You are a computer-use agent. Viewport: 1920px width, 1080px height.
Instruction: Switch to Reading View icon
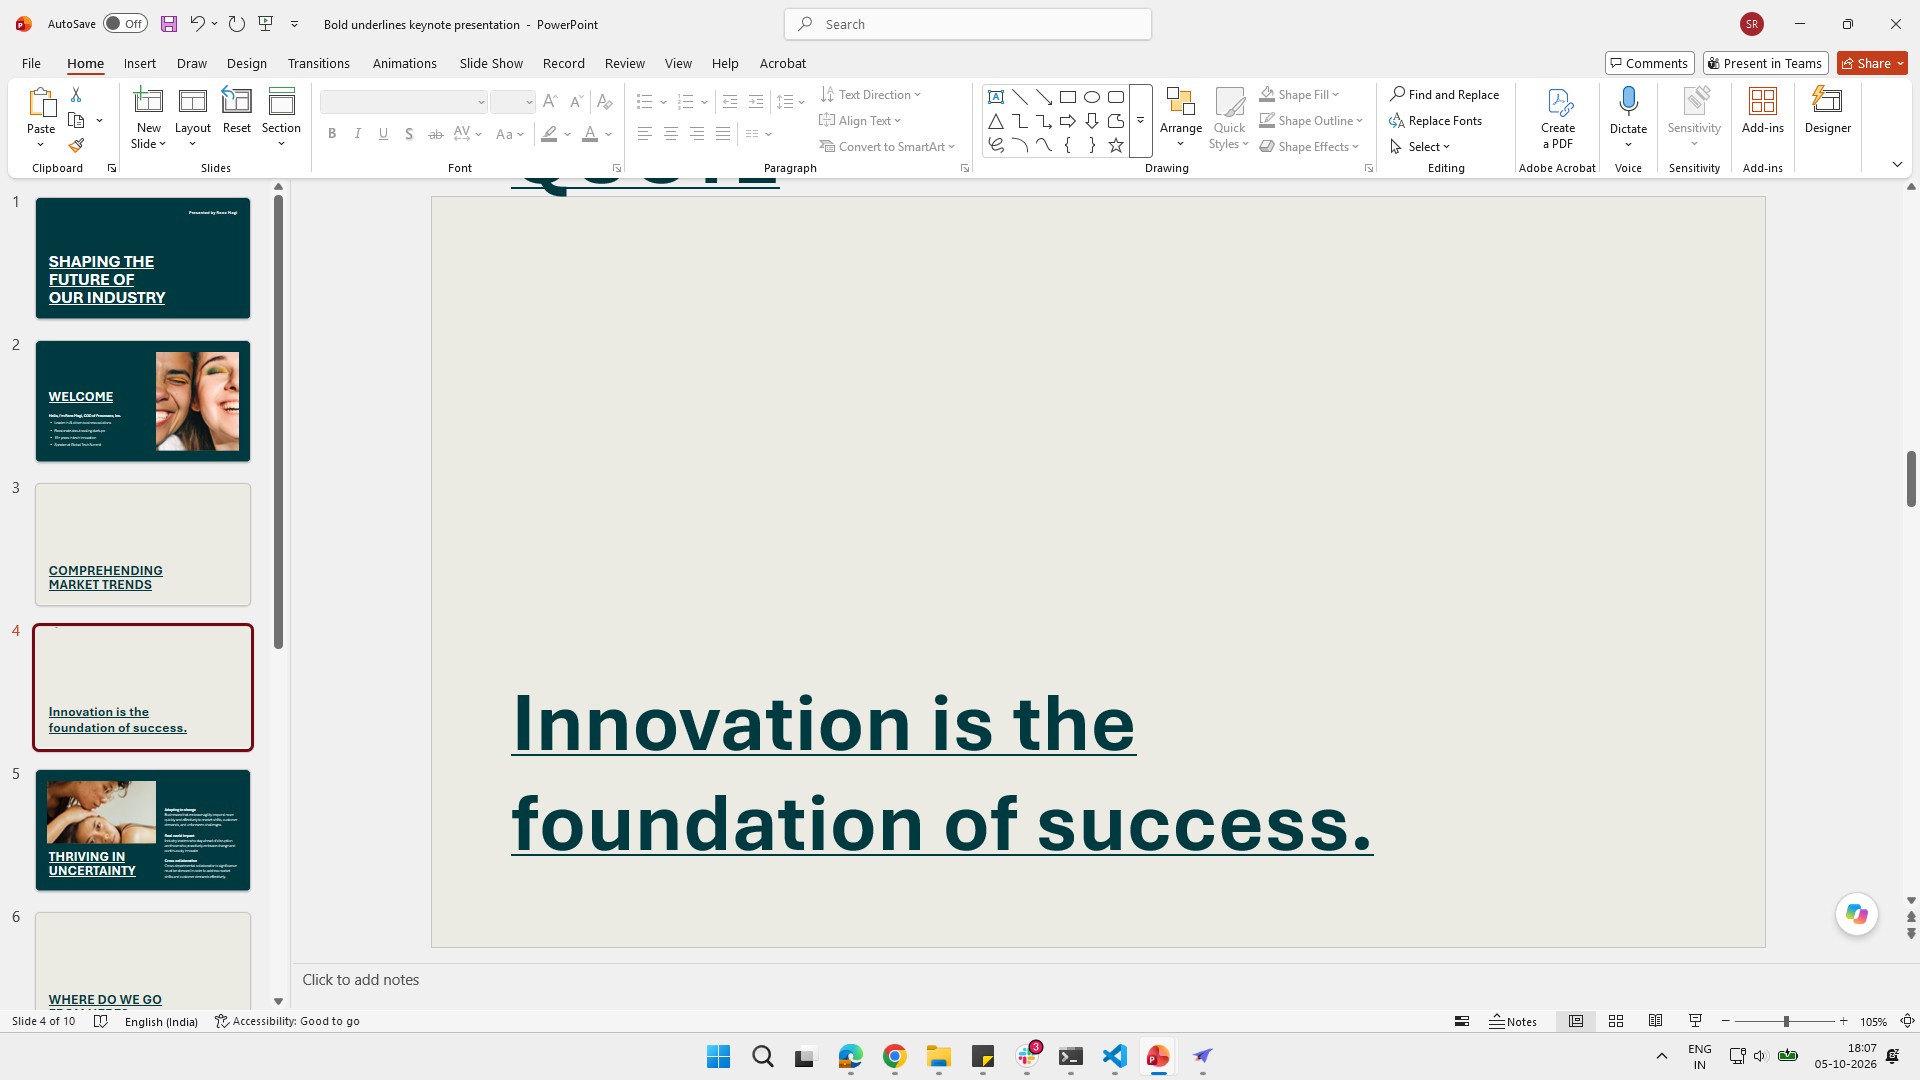point(1656,1021)
